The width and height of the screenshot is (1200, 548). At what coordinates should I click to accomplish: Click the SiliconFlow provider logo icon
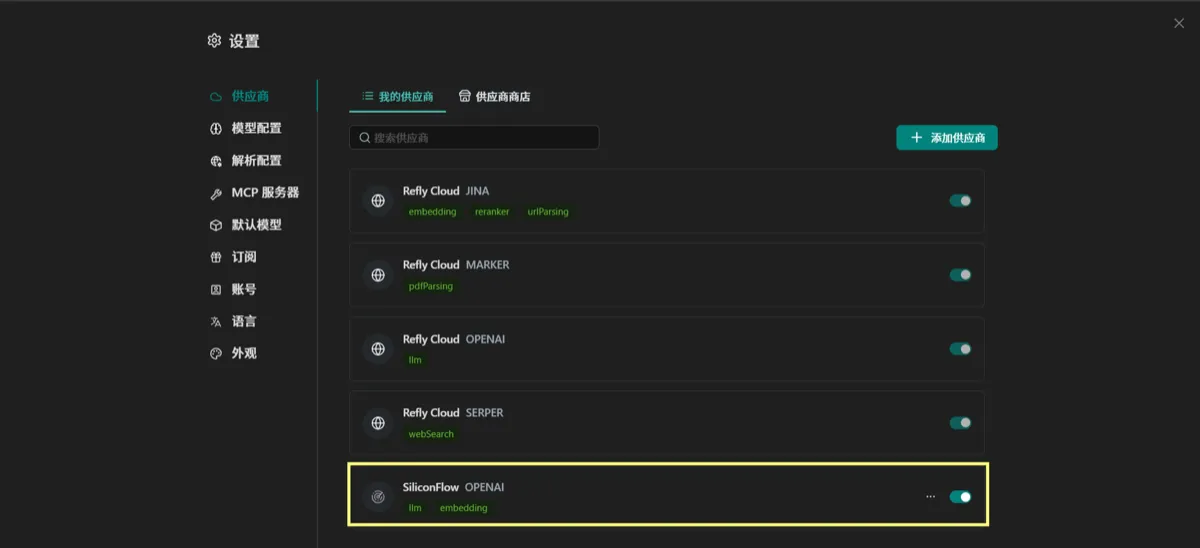tap(378, 496)
